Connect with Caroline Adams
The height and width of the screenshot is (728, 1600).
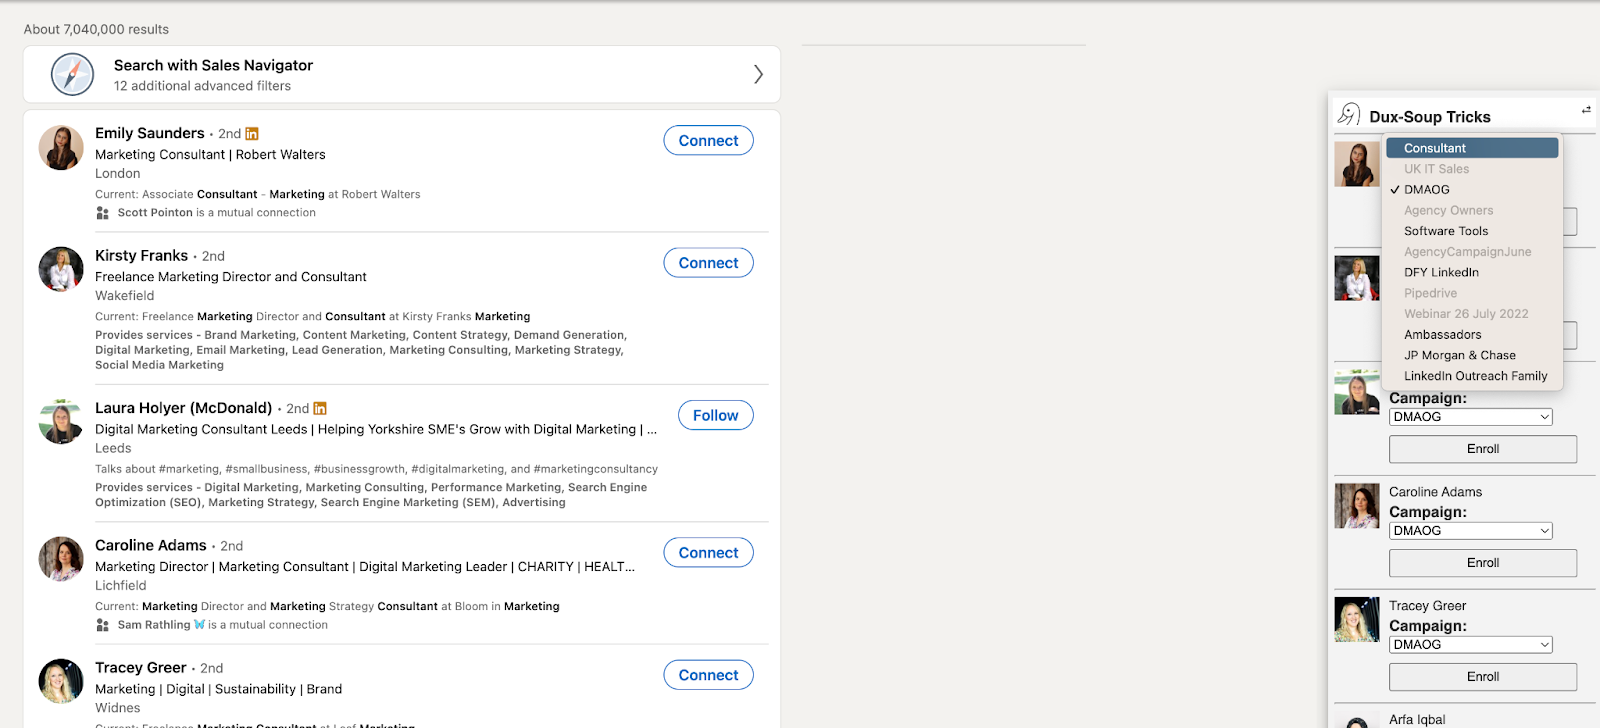tap(708, 553)
